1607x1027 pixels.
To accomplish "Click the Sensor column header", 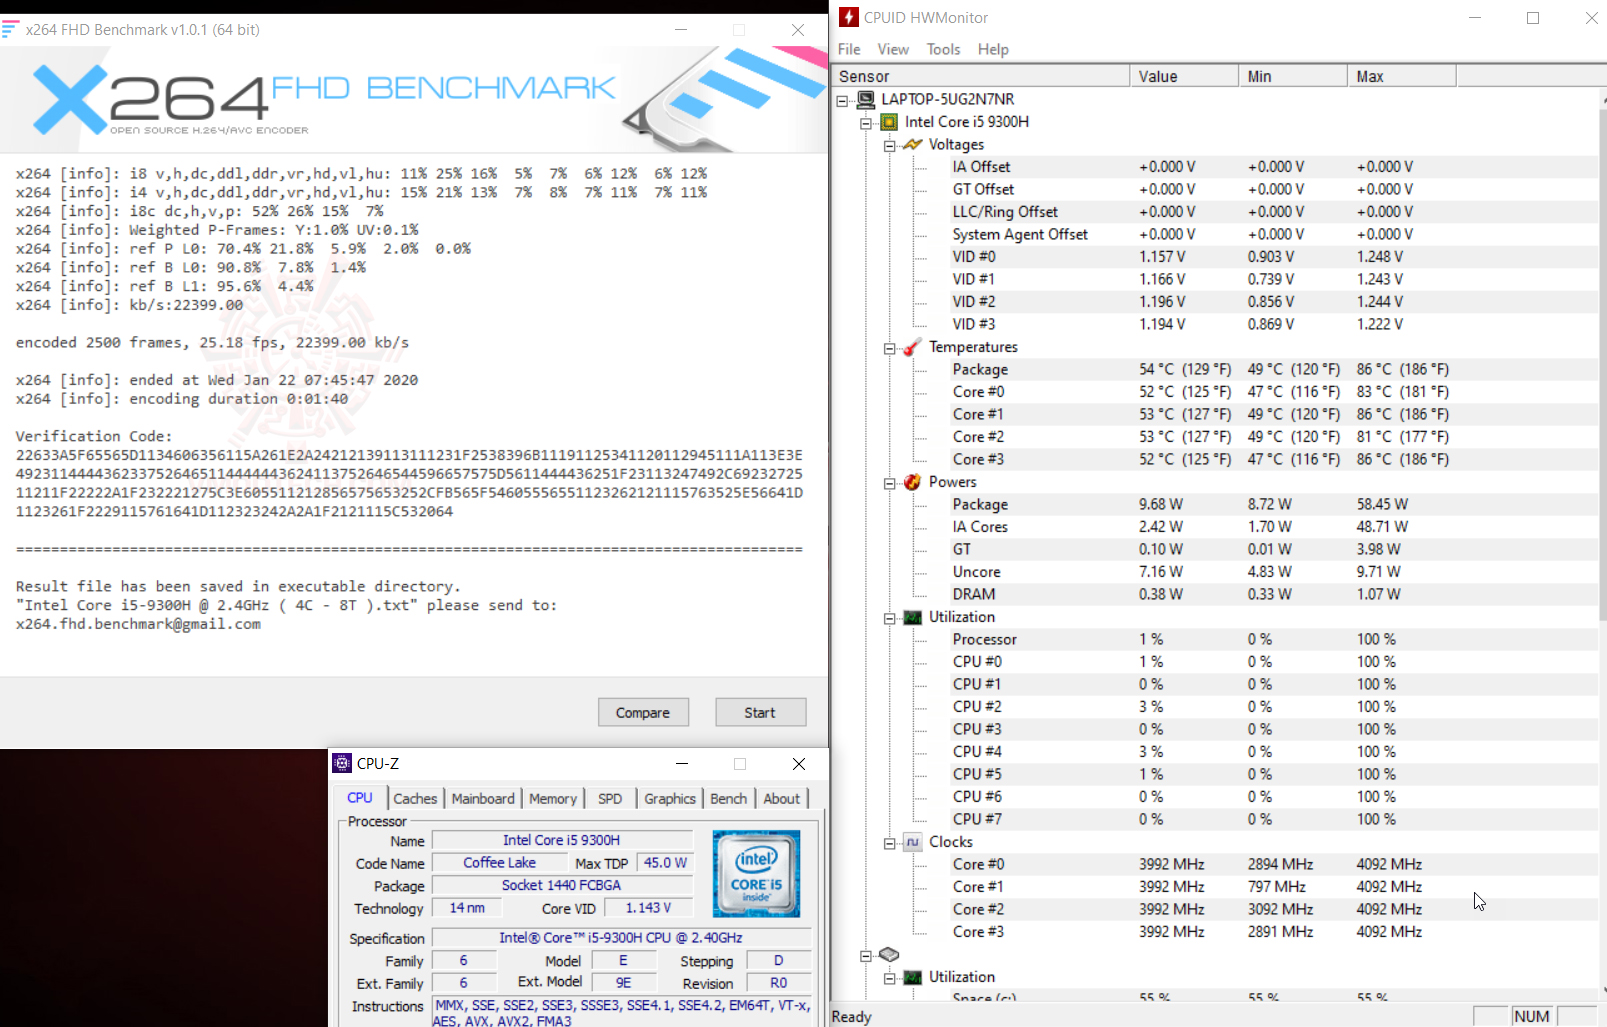I will [x=980, y=76].
